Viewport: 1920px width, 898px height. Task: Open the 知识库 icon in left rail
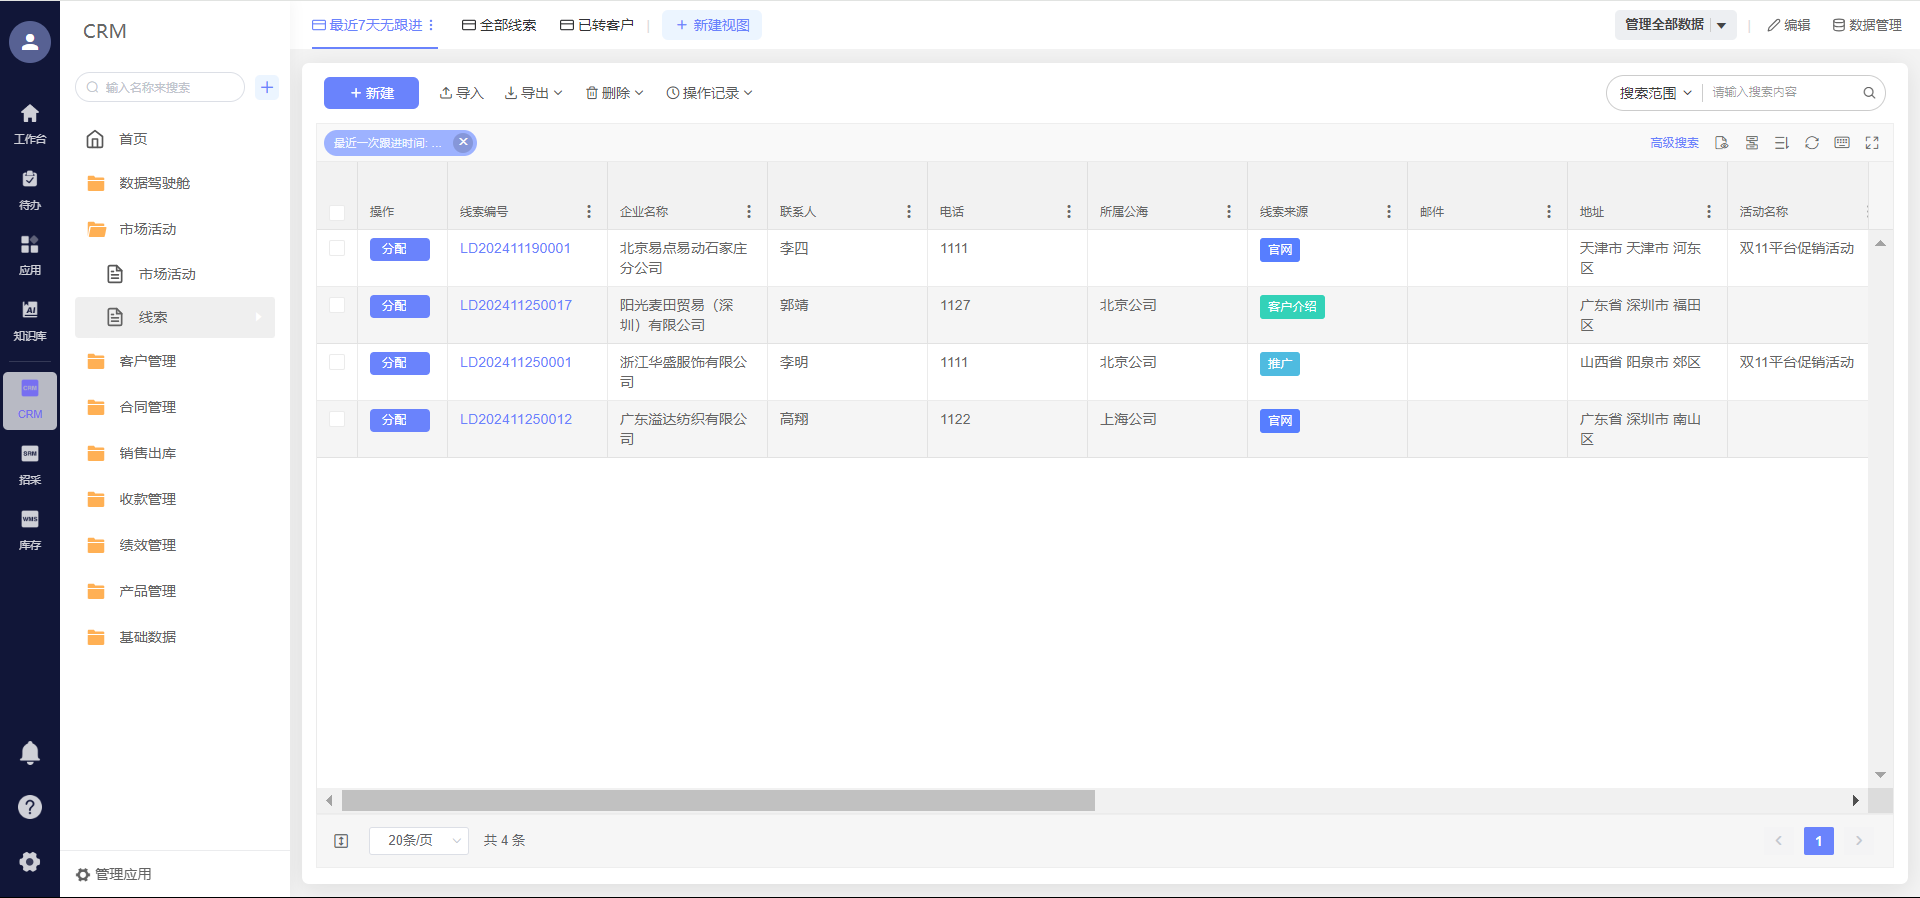30,320
